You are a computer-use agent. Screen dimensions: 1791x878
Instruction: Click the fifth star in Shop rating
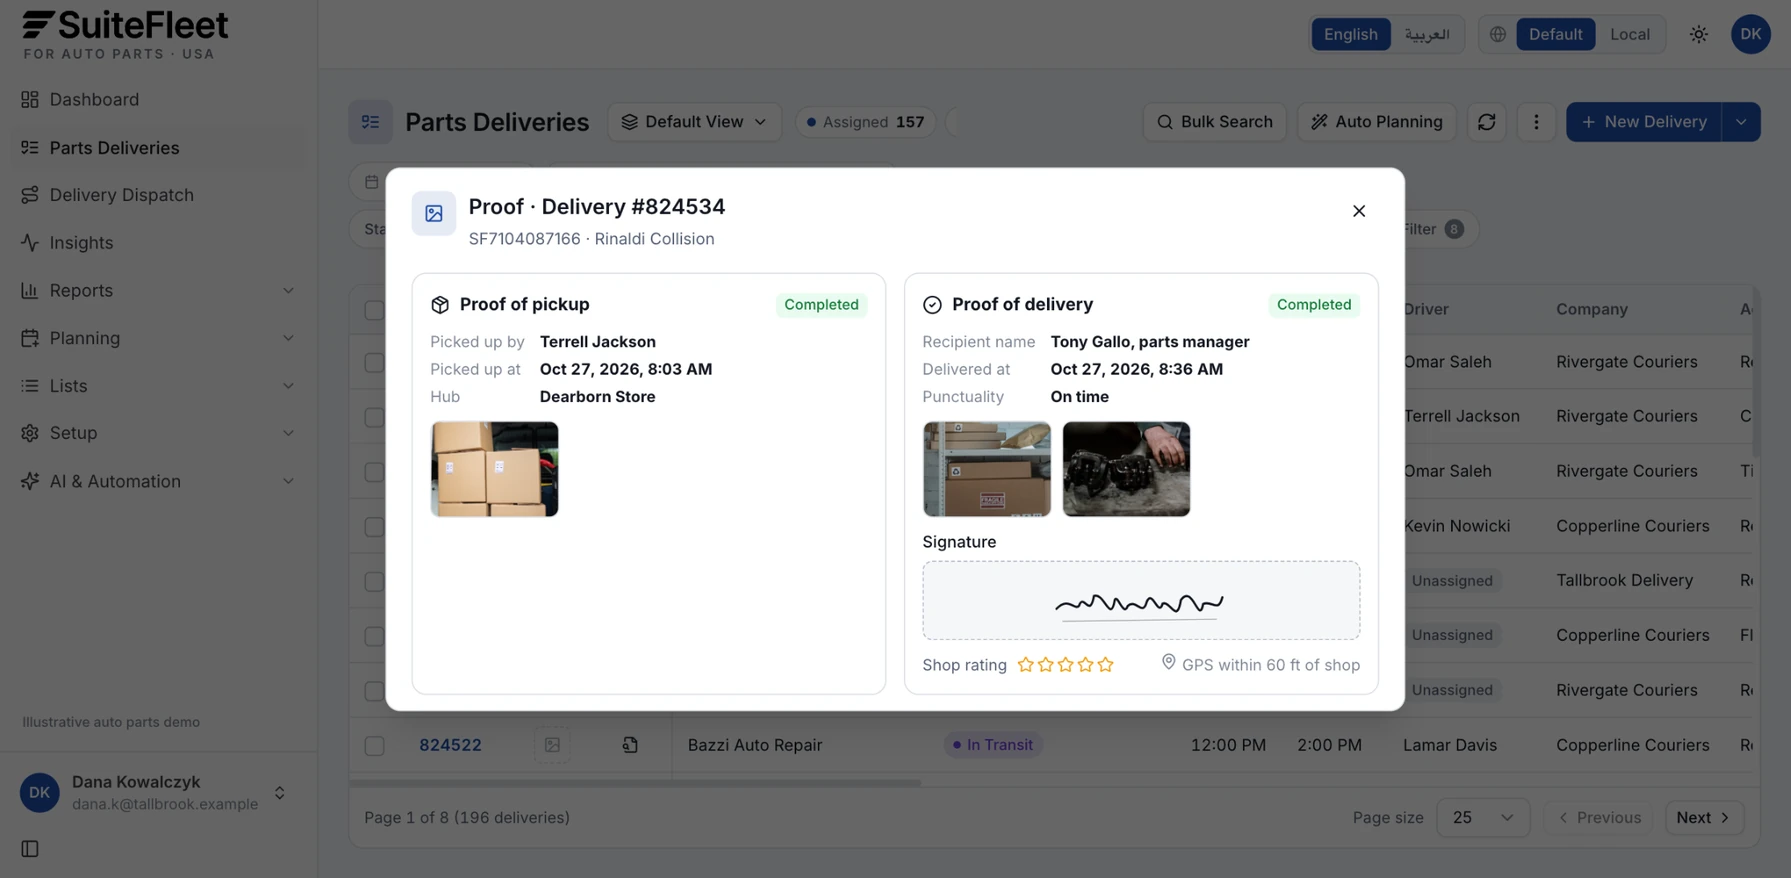1105,665
